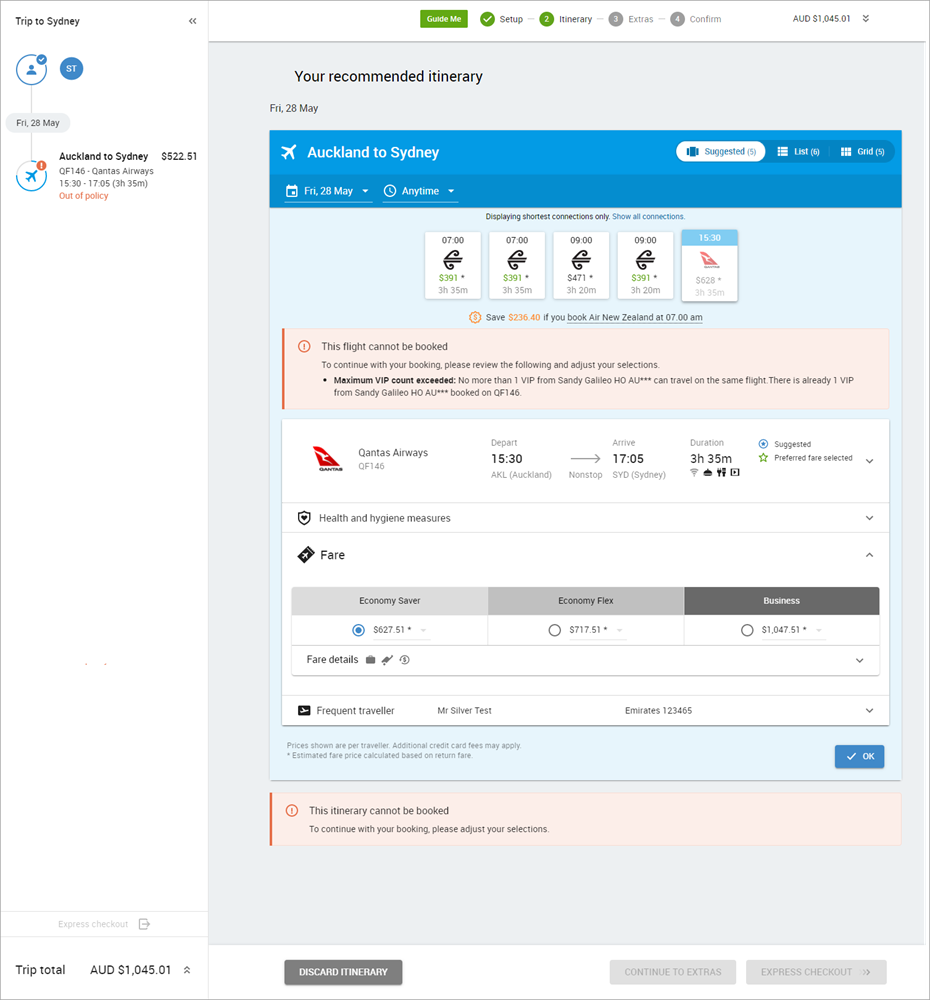The height and width of the screenshot is (1000, 930).
Task: Select the 09:00 $391 3h 20m flight card
Action: (x=645, y=265)
